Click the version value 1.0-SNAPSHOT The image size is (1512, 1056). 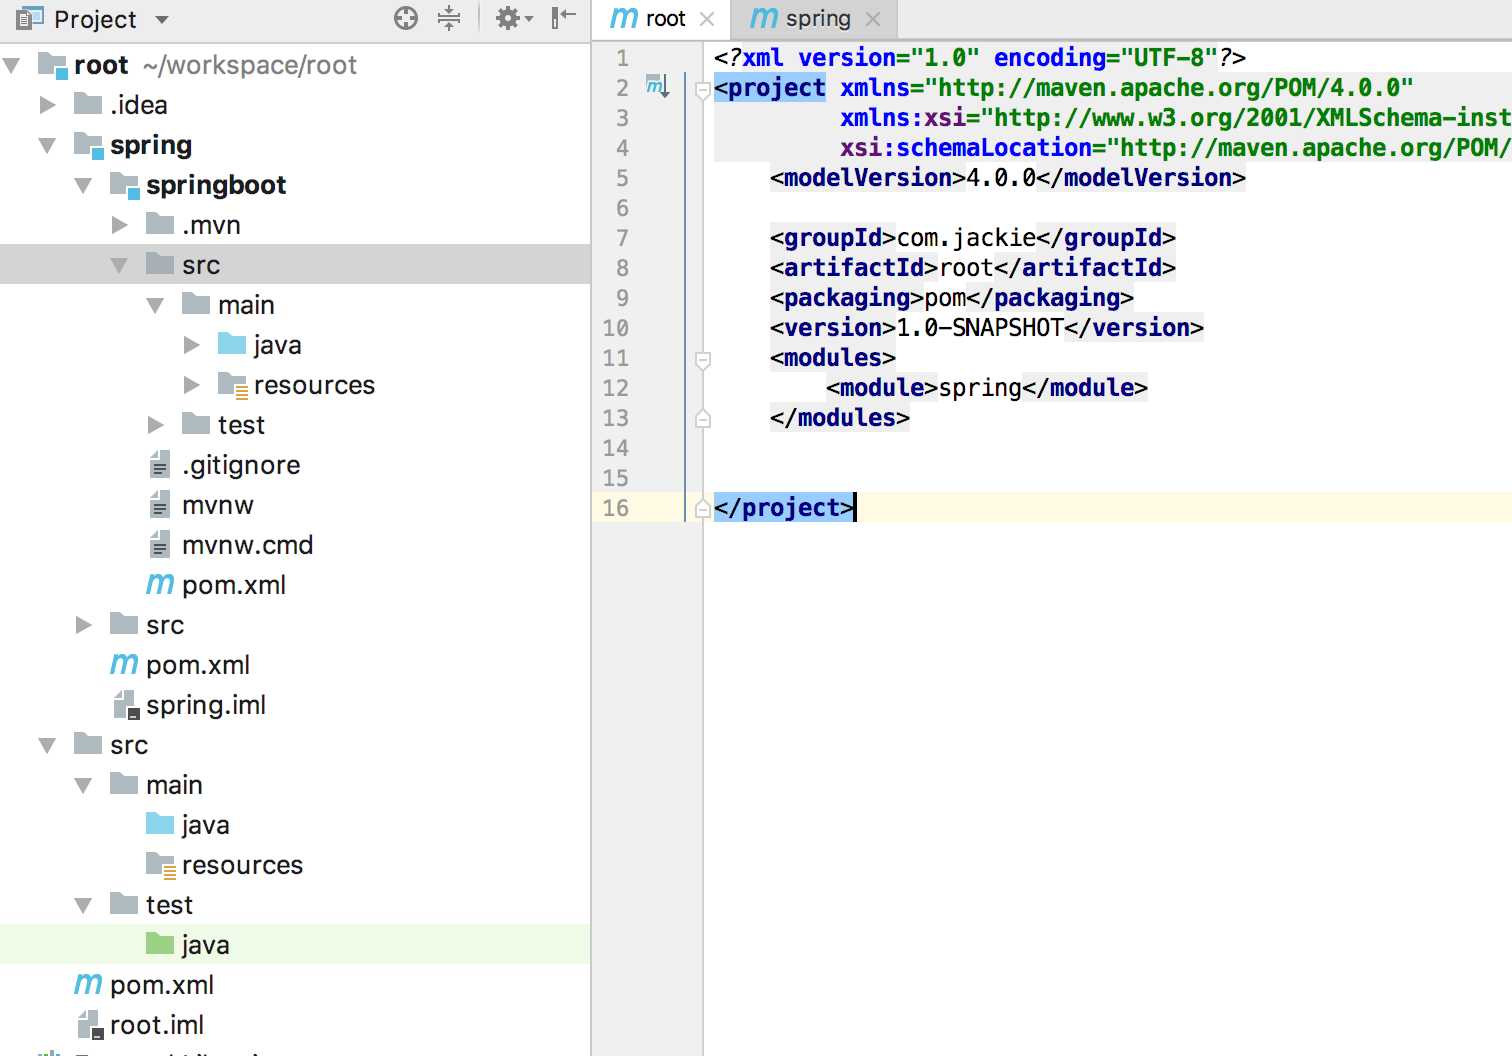pyautogui.click(x=980, y=328)
